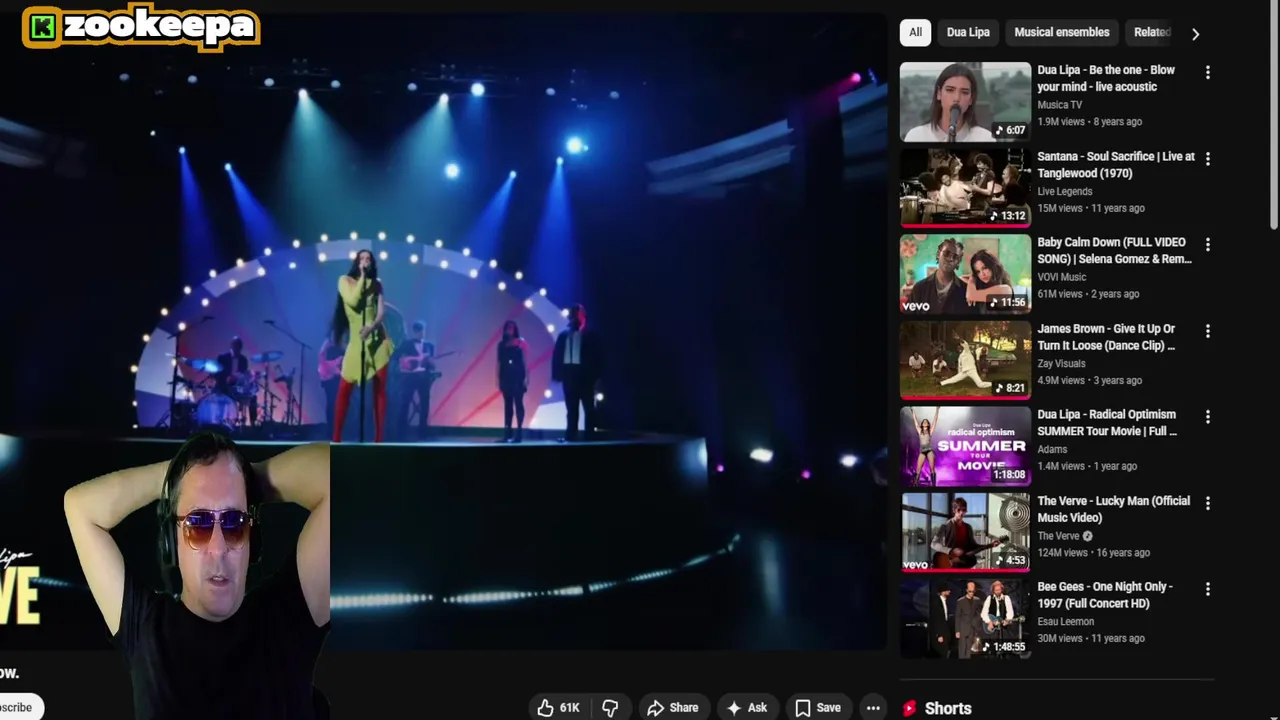This screenshot has height=720, width=1280.
Task: Open title 'Bee Gees - One Night Only - 1997'
Action: (1104, 595)
